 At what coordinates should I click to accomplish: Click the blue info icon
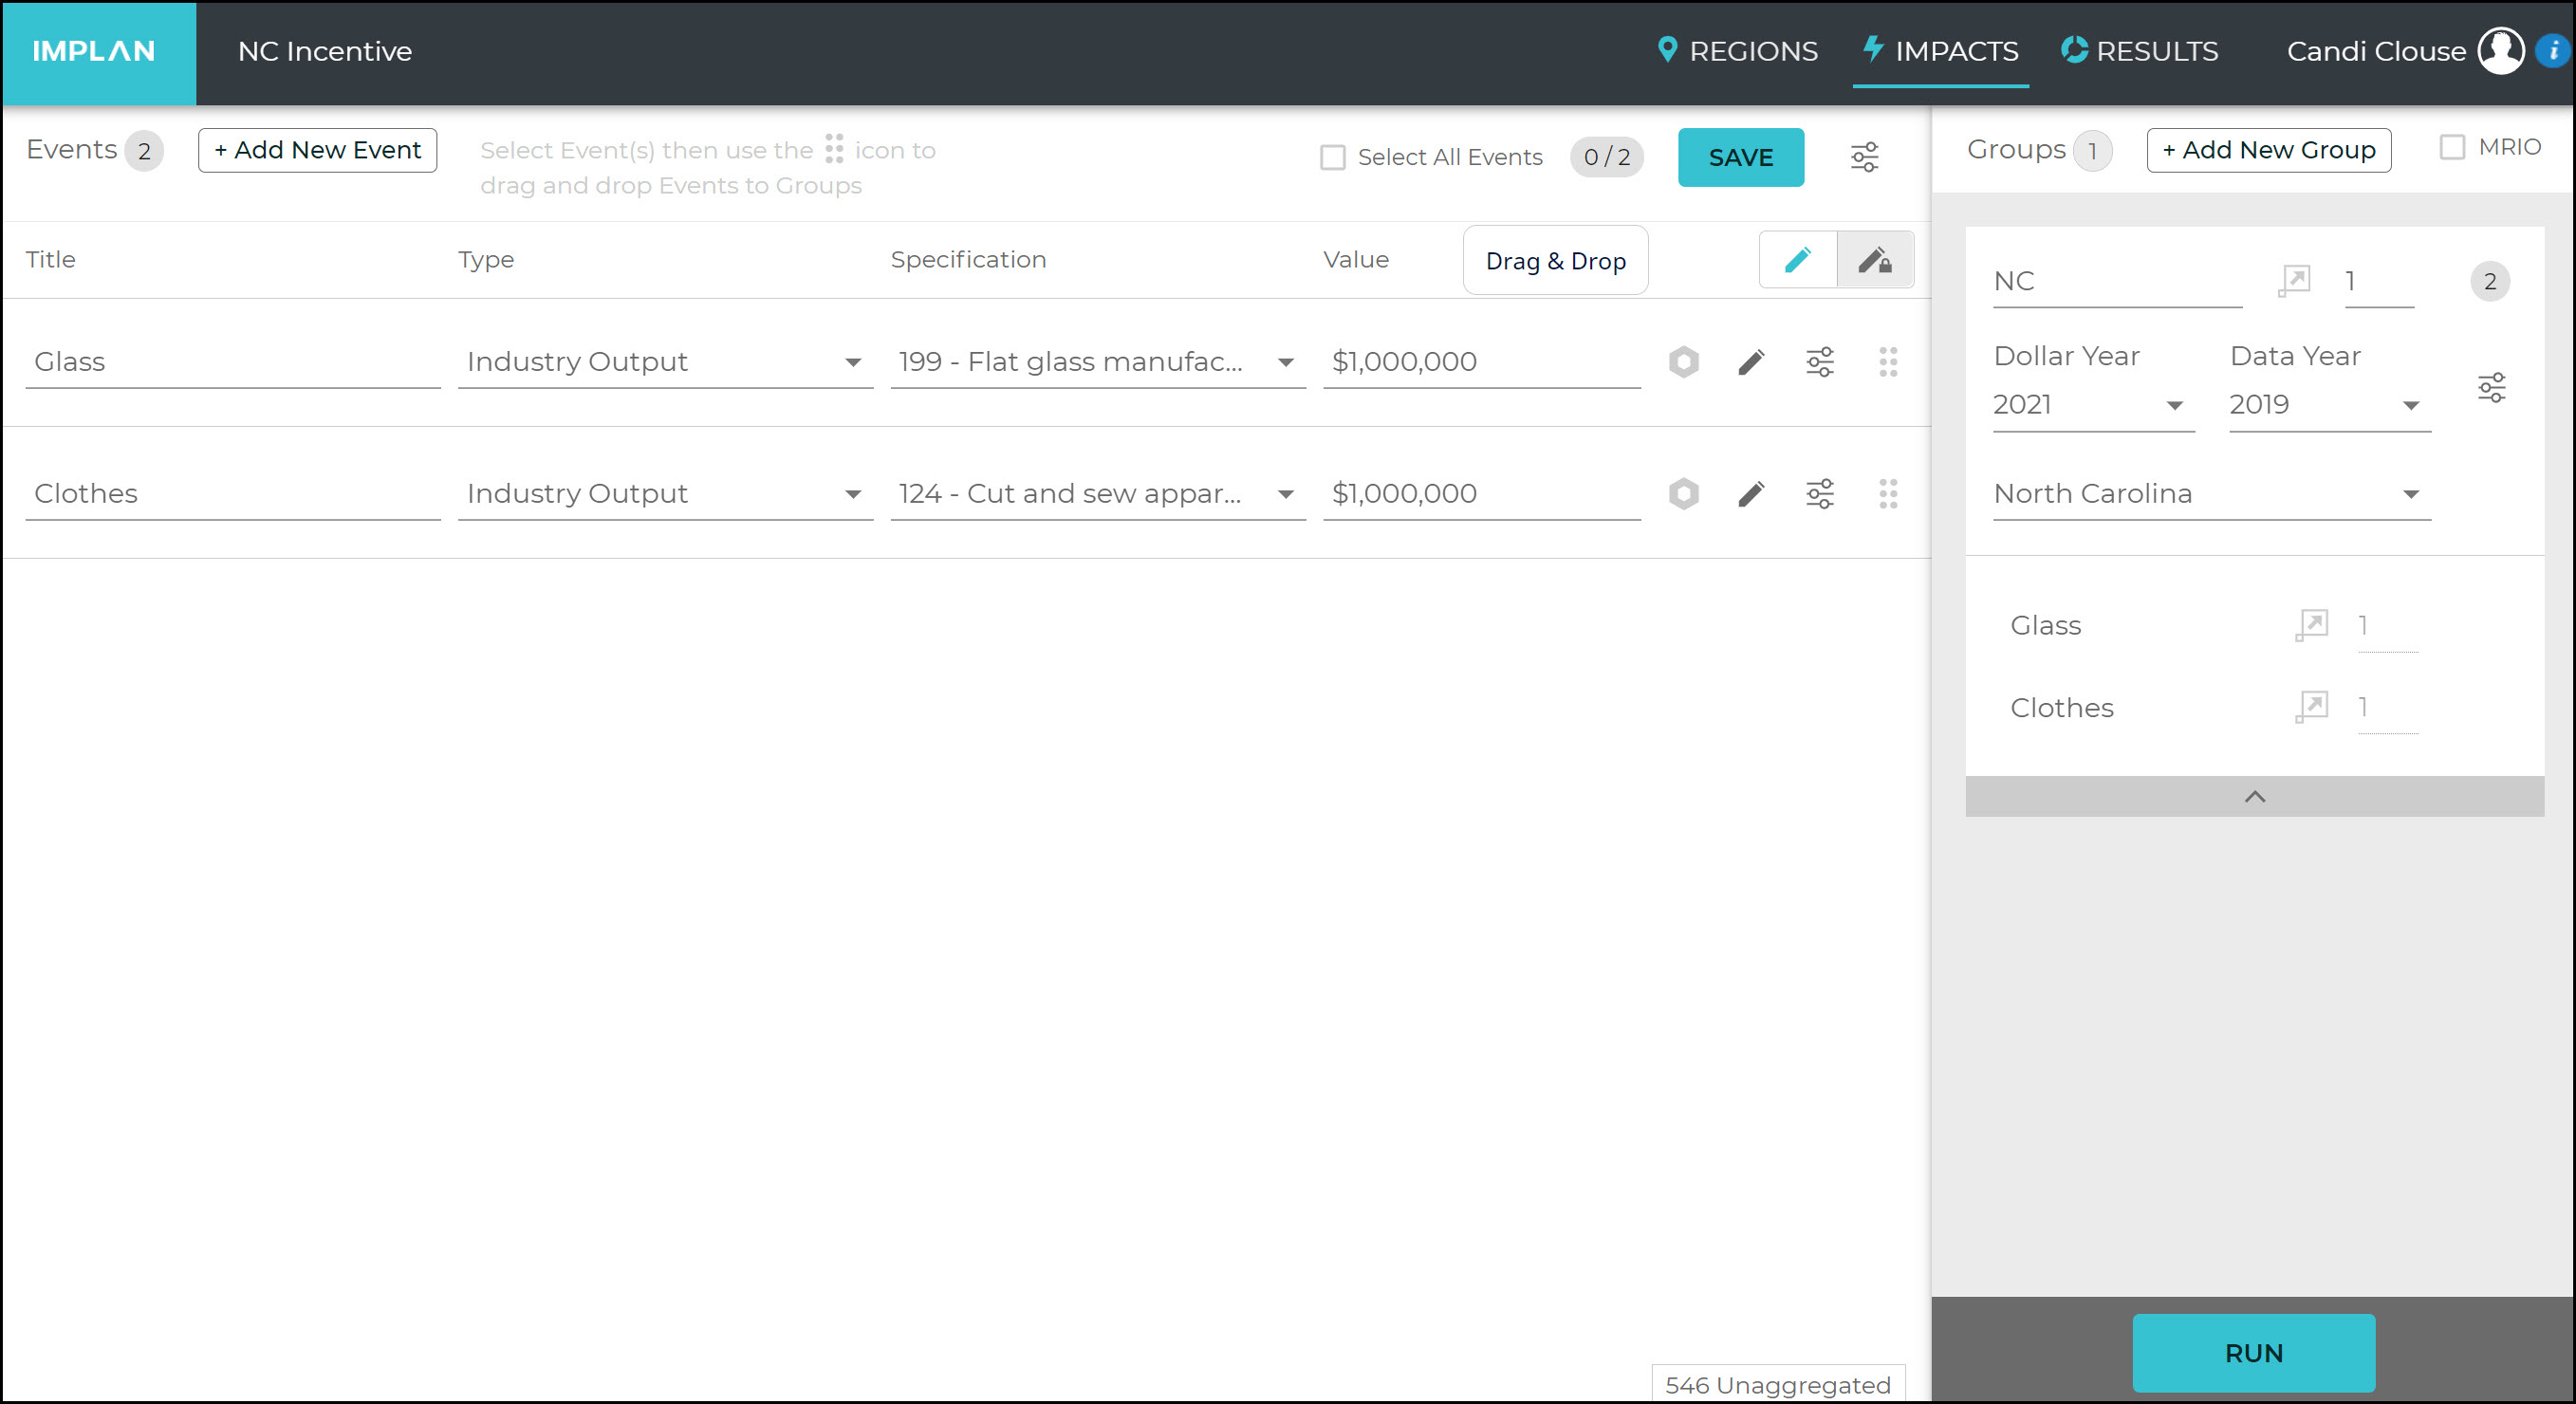2553,51
